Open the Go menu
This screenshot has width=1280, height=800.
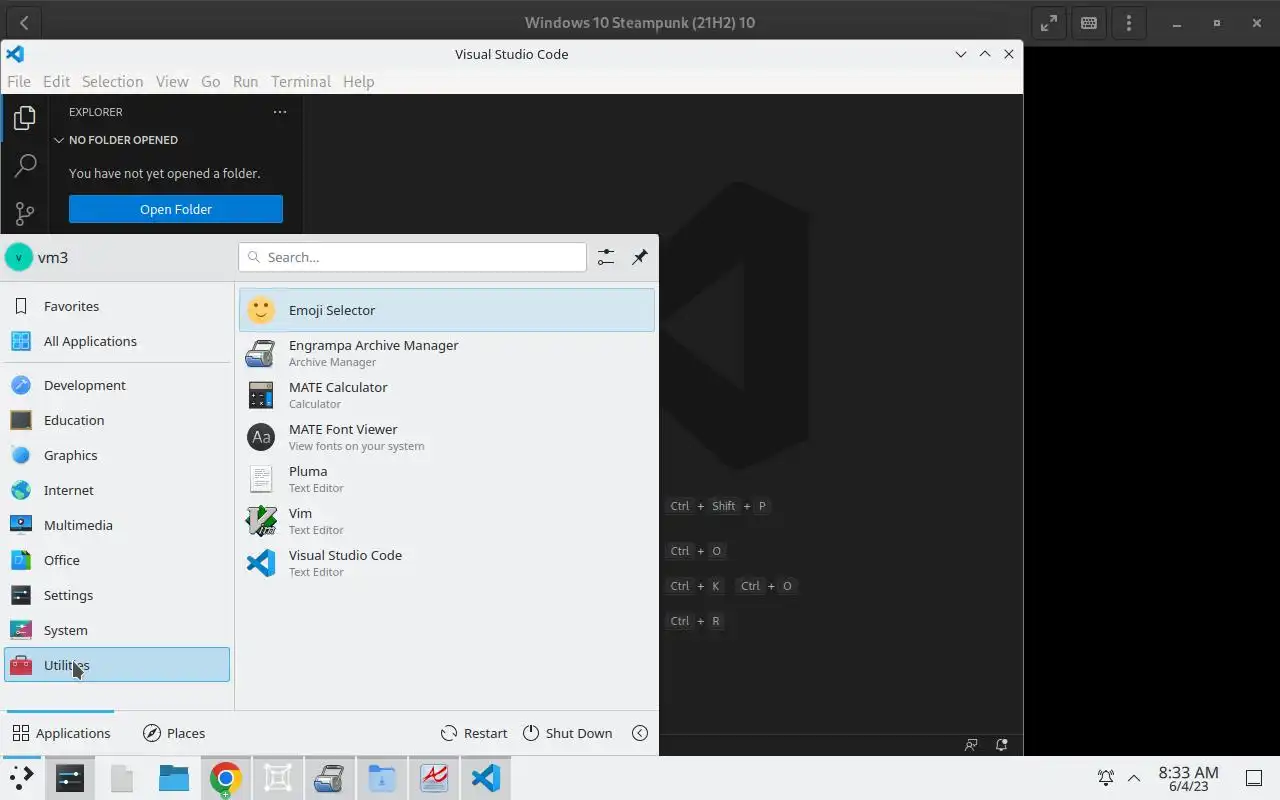click(210, 81)
